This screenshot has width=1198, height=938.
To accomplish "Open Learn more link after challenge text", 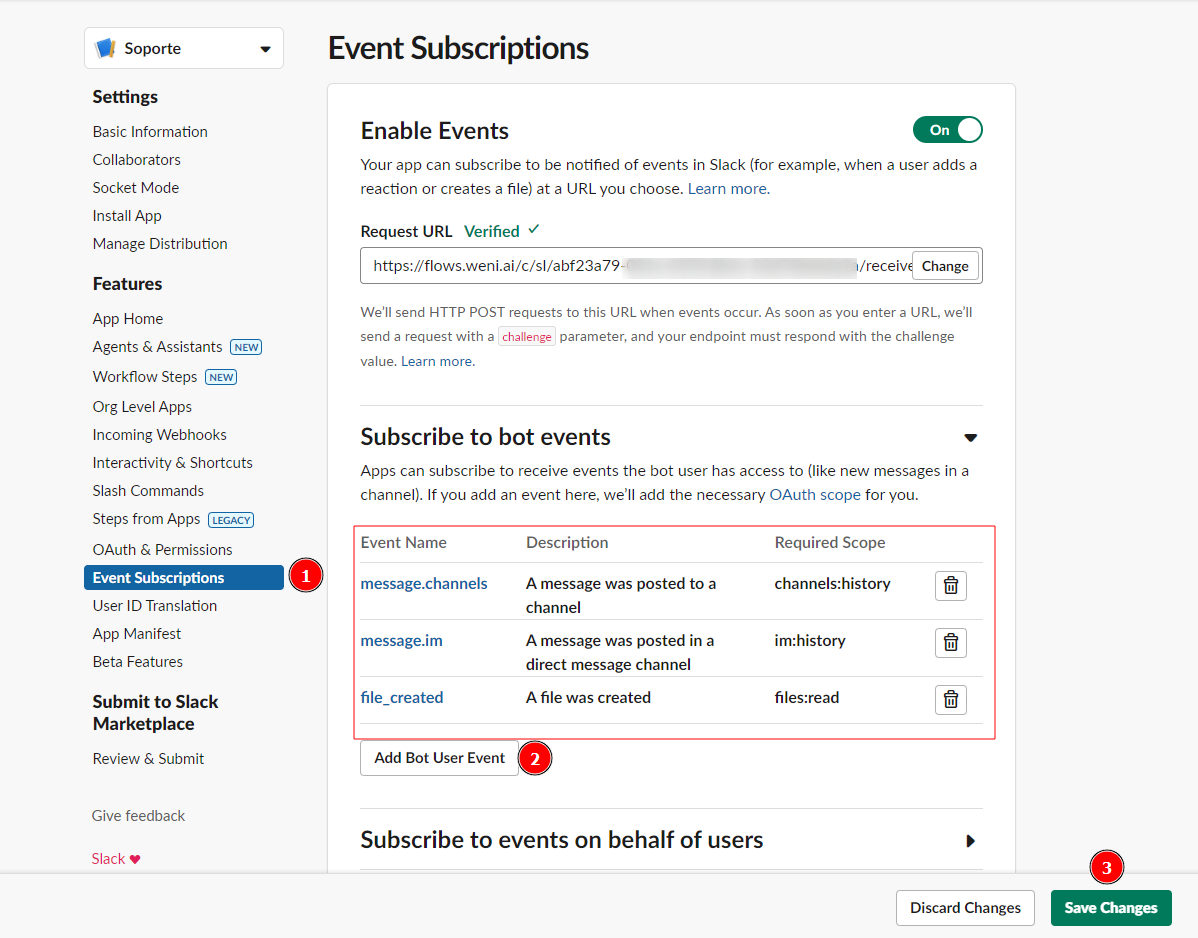I will (438, 361).
